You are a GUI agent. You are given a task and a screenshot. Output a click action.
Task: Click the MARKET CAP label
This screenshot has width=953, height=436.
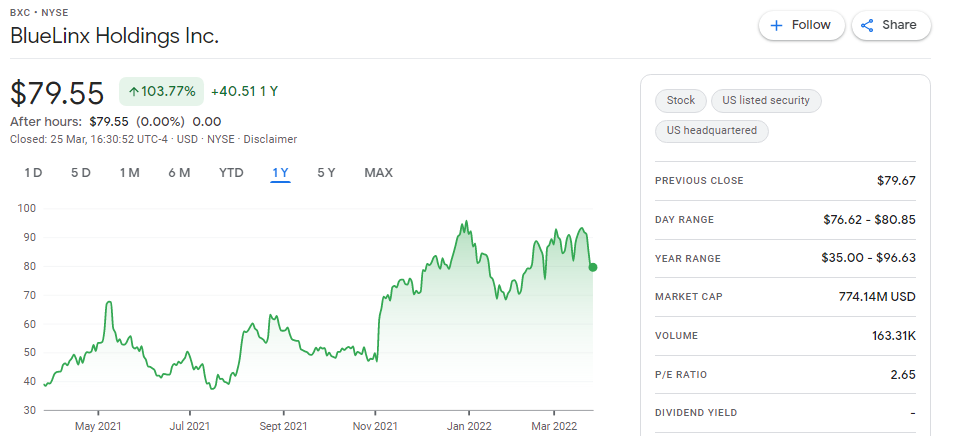(x=689, y=297)
